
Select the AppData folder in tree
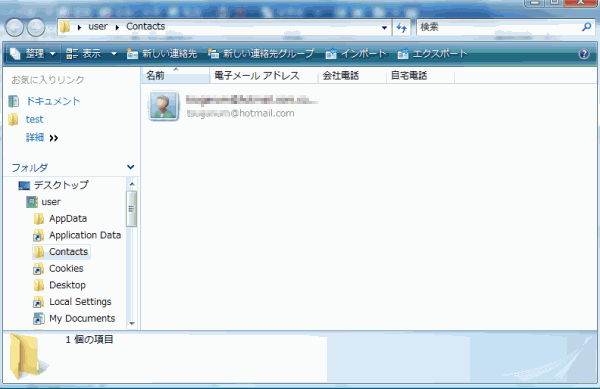coord(68,218)
